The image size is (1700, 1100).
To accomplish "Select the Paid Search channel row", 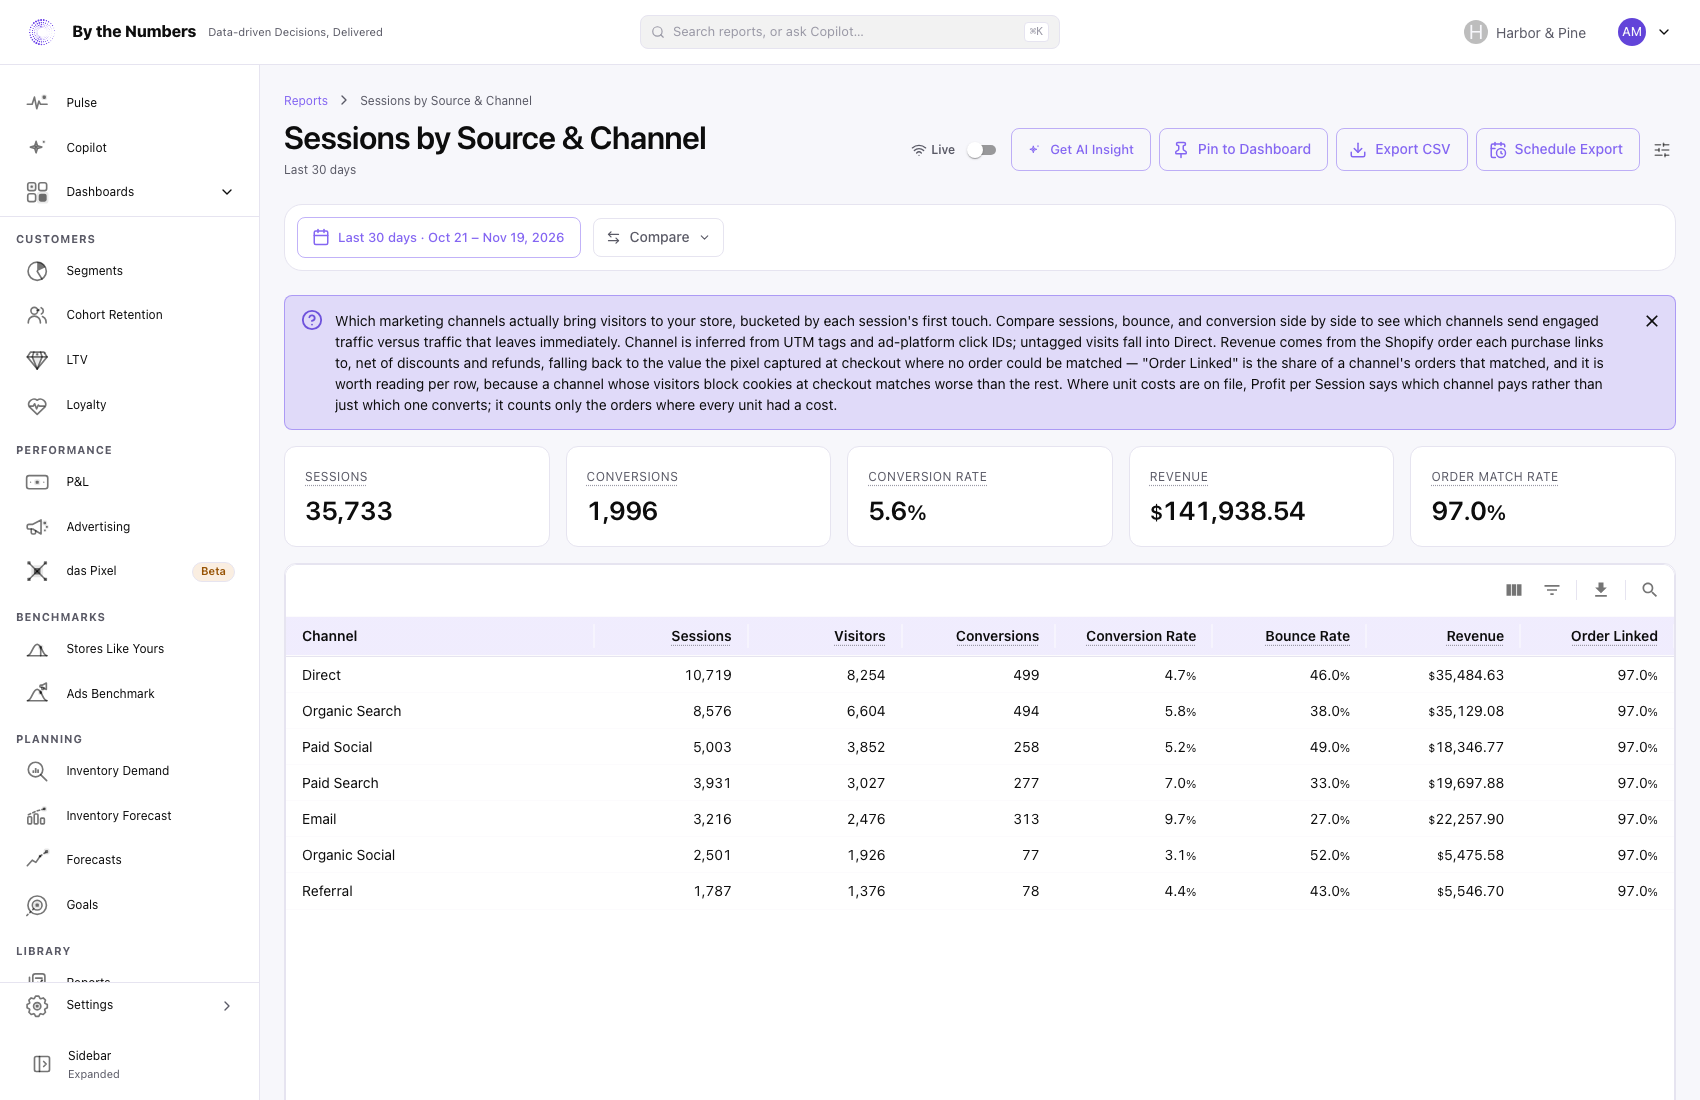I will [x=980, y=783].
